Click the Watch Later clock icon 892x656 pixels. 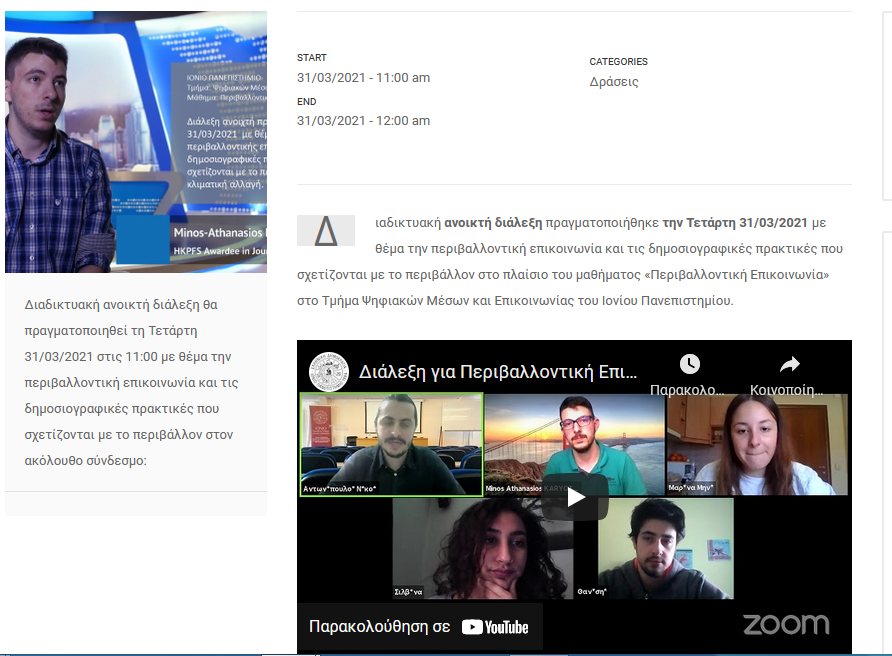click(689, 364)
